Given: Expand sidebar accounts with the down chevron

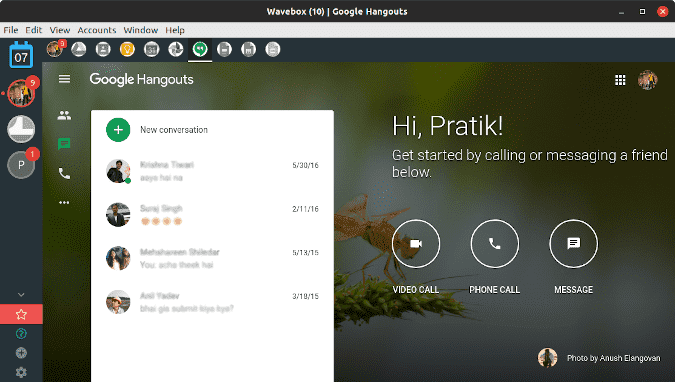Looking at the screenshot, I should pyautogui.click(x=21, y=295).
